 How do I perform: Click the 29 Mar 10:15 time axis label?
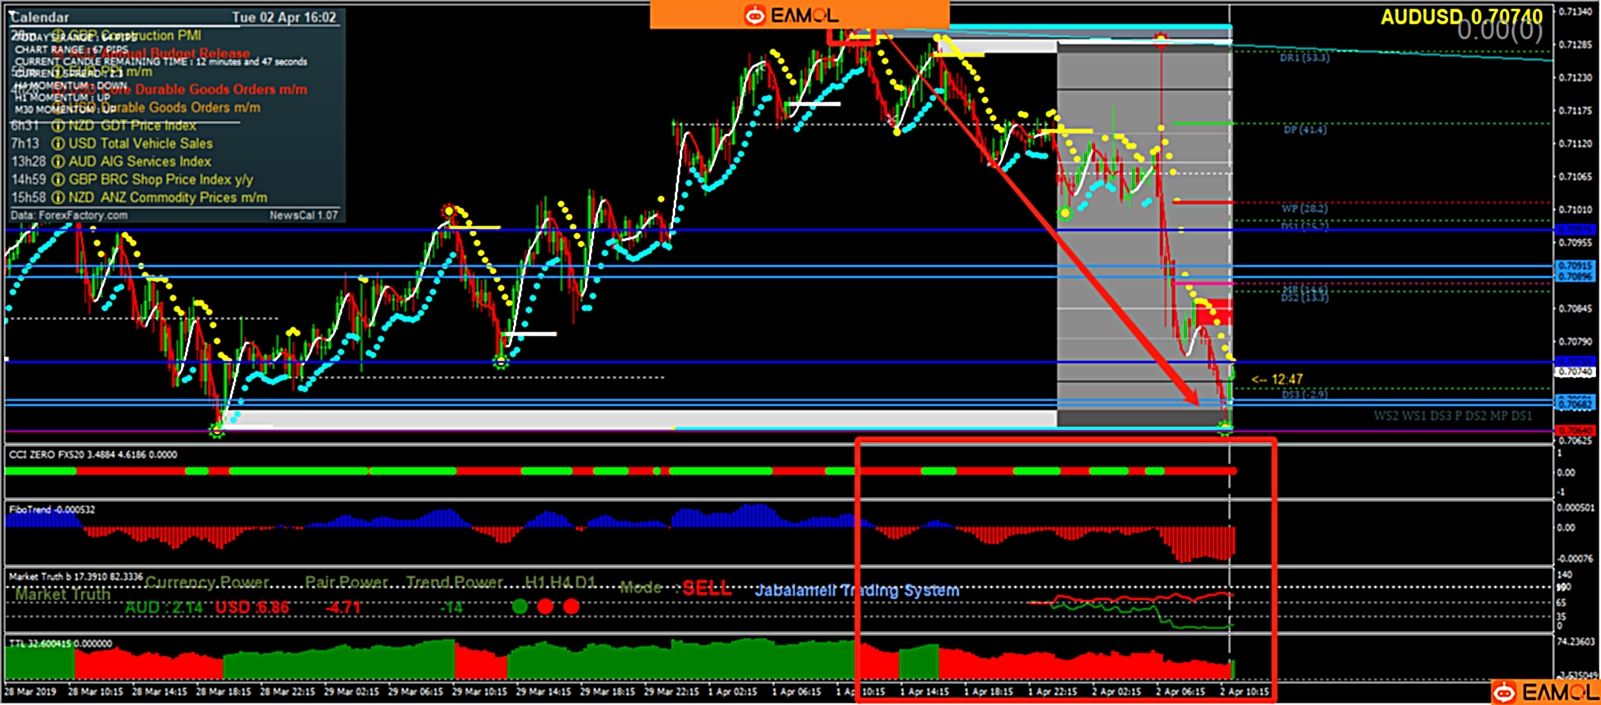pyautogui.click(x=481, y=692)
